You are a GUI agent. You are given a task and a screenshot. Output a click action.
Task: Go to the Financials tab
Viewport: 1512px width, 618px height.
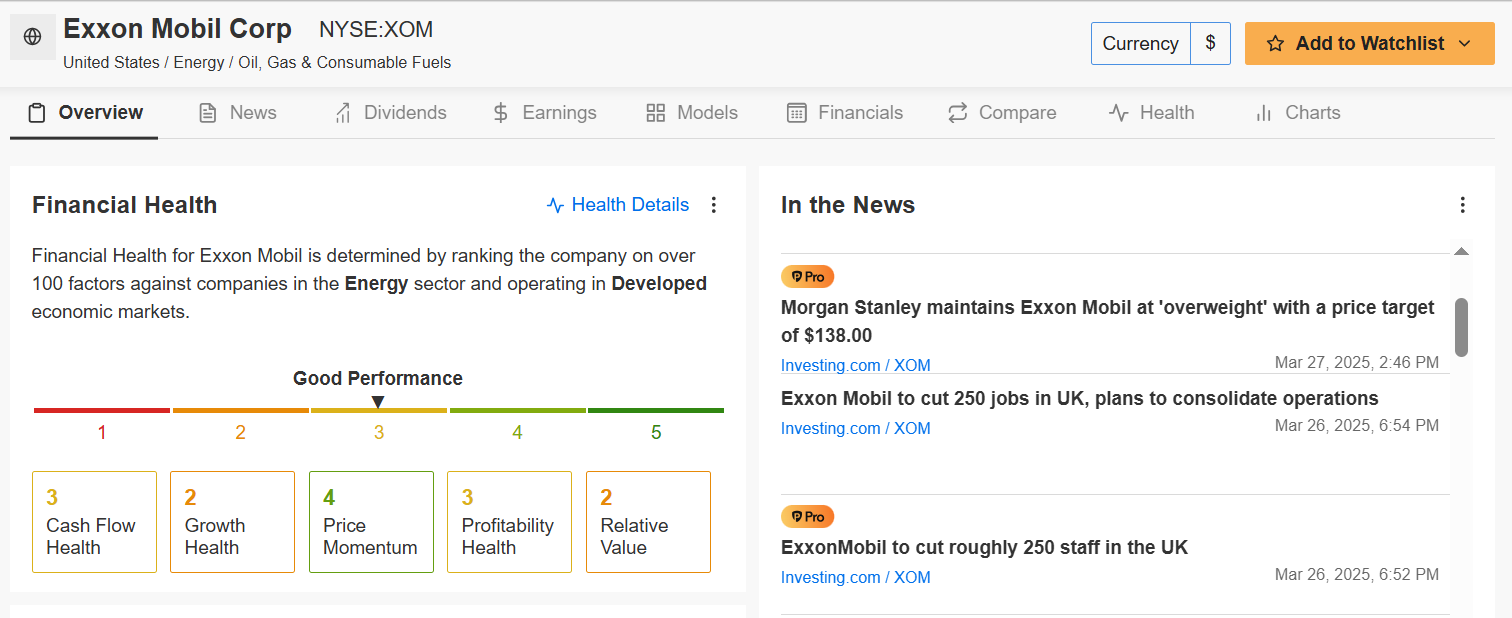845,113
